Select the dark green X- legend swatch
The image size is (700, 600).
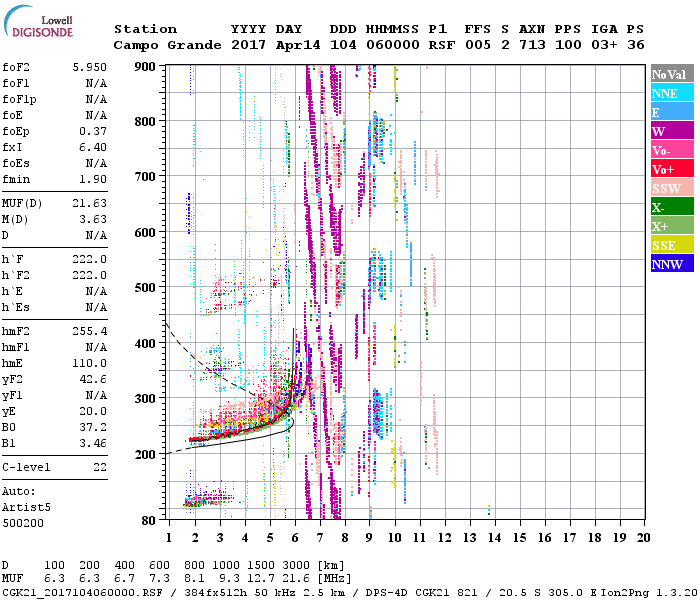coord(672,207)
